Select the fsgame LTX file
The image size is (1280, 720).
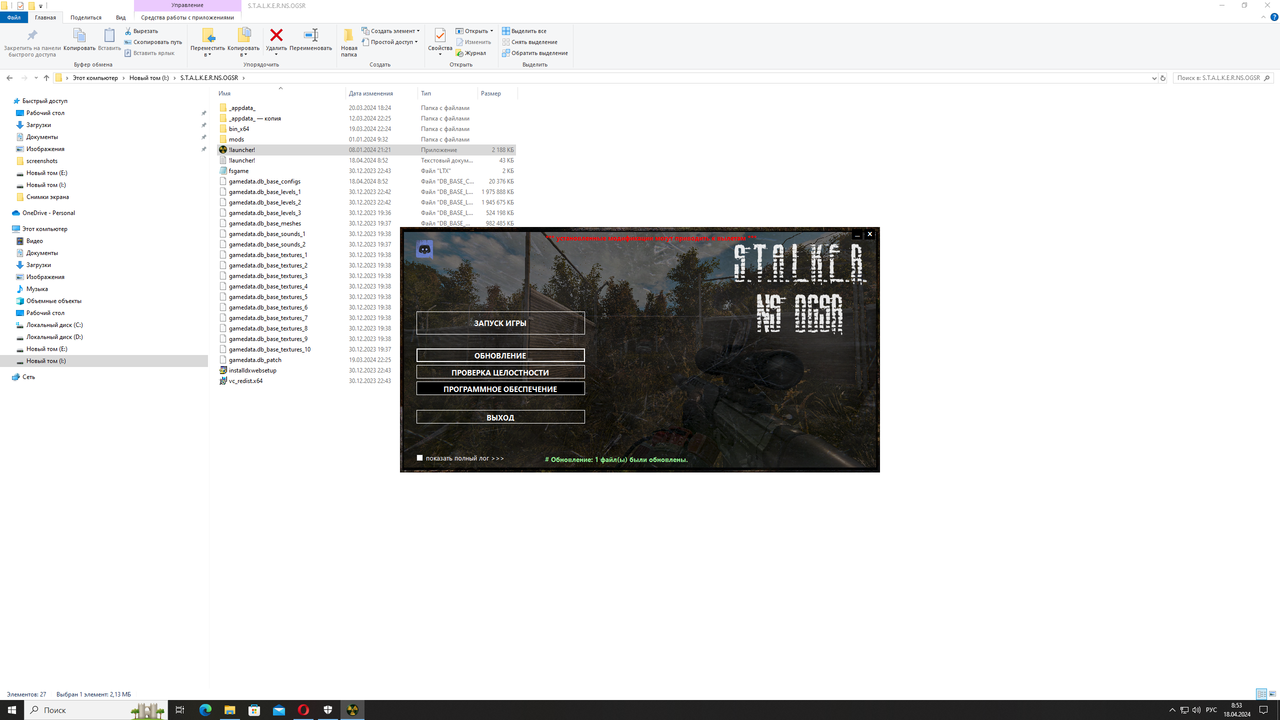[x=239, y=171]
